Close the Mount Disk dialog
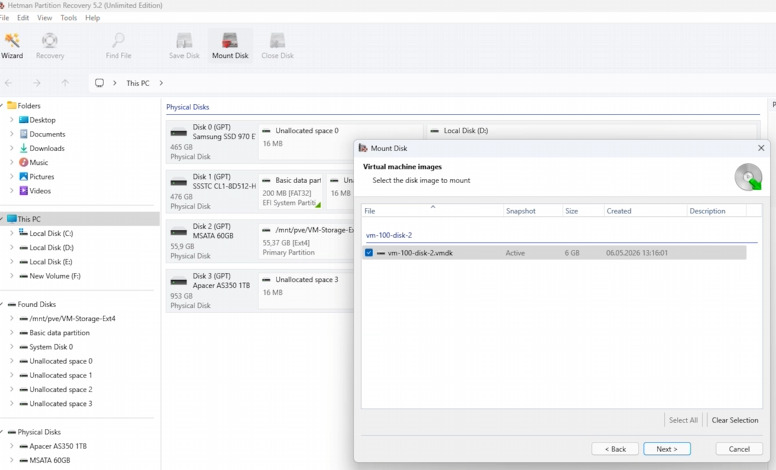The height and width of the screenshot is (470, 776). [x=761, y=148]
